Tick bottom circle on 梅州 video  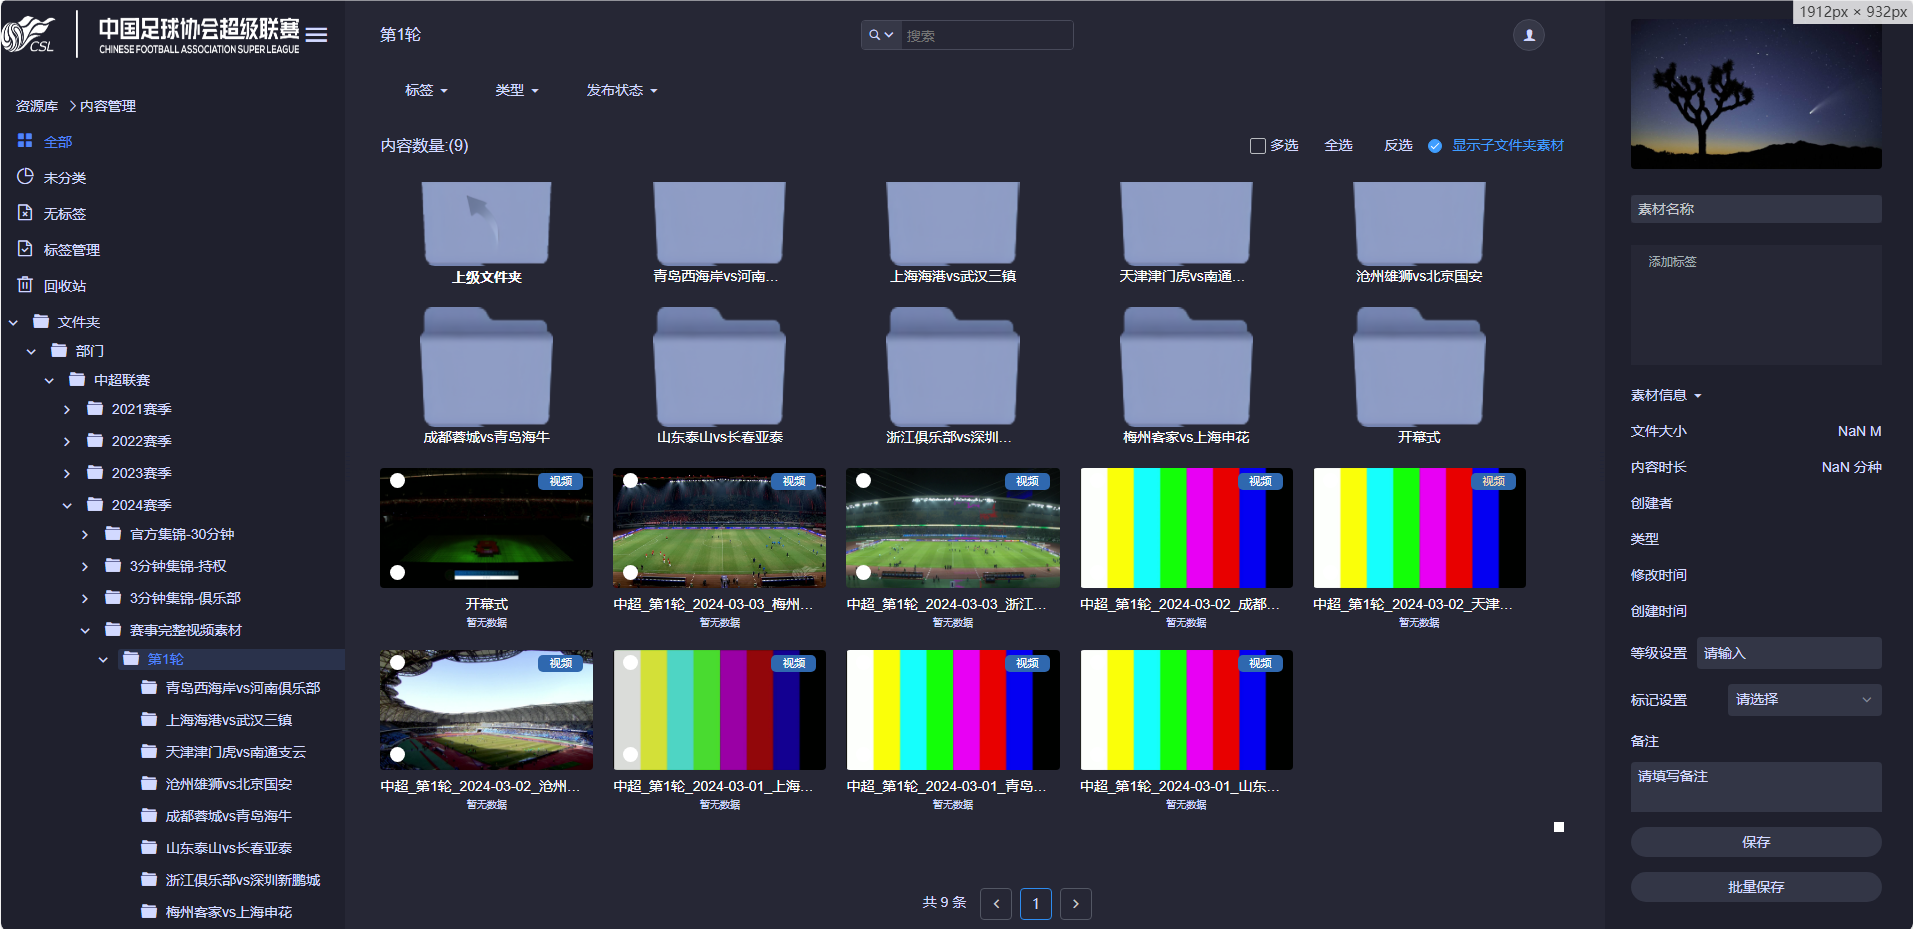click(630, 573)
